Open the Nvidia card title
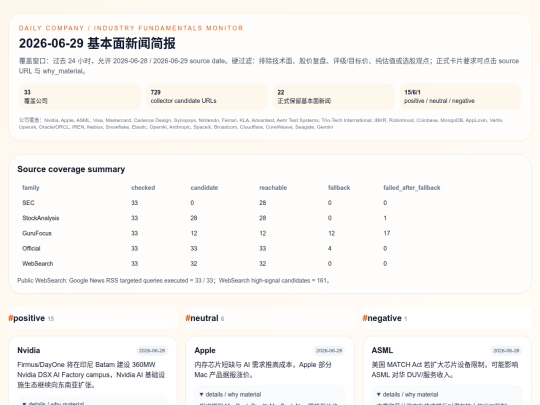 (x=29, y=350)
